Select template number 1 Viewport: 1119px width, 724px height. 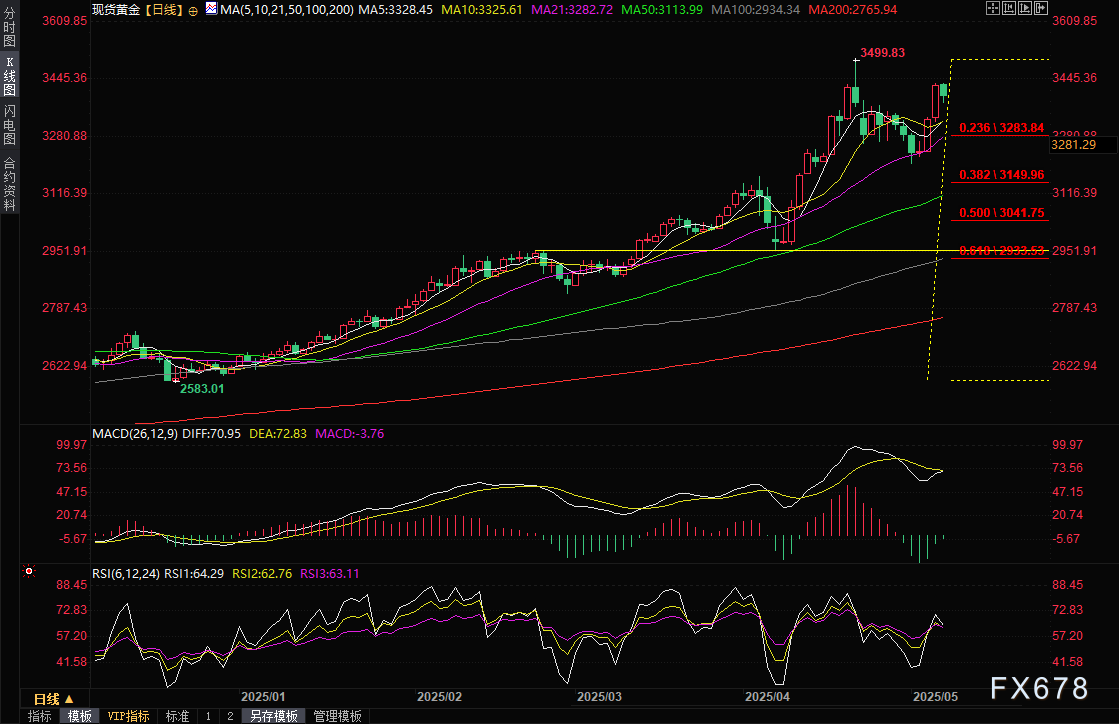tap(208, 716)
